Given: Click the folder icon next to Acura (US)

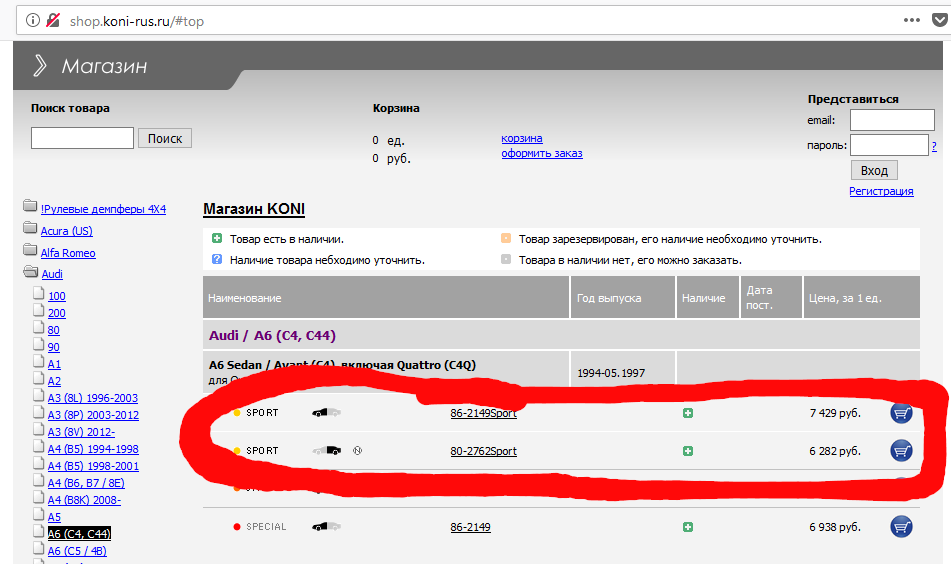Looking at the screenshot, I should 30,228.
